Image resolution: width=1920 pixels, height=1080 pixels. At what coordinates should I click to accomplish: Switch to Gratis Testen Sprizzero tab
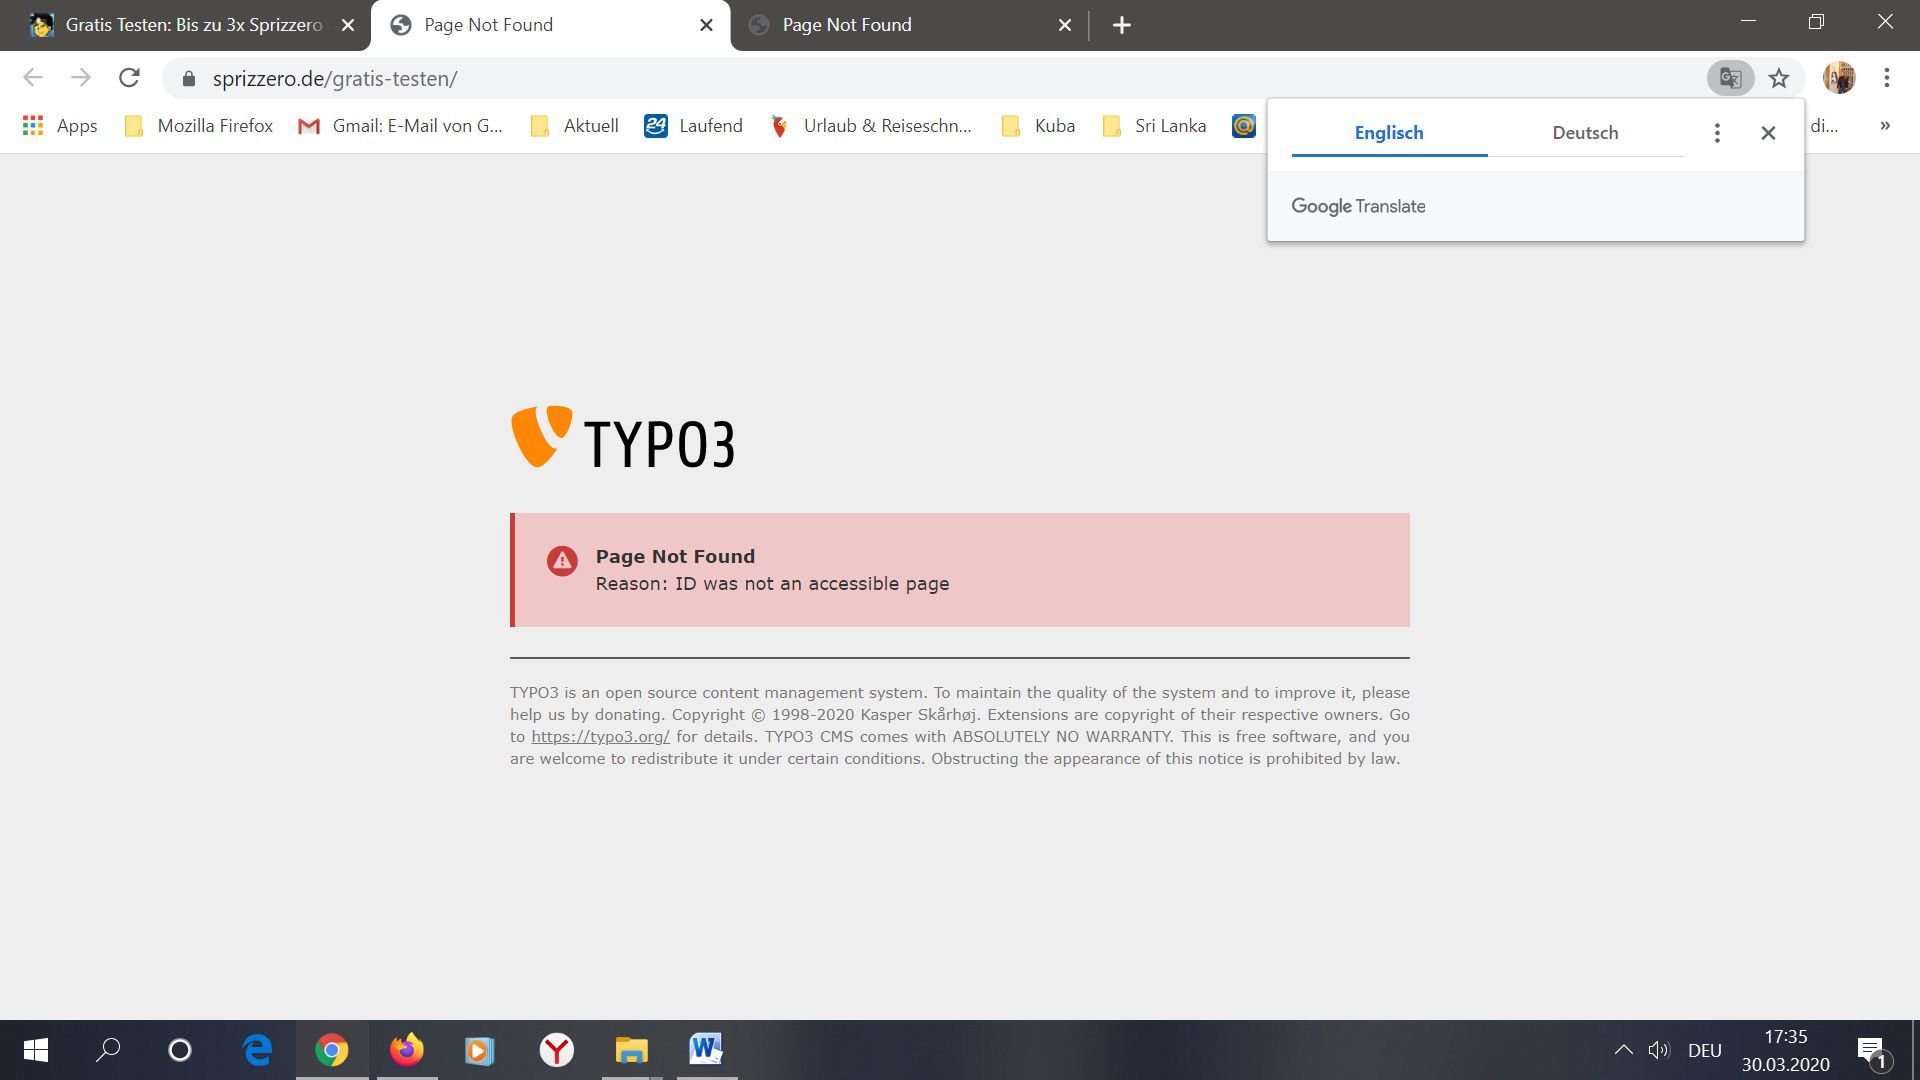[185, 25]
